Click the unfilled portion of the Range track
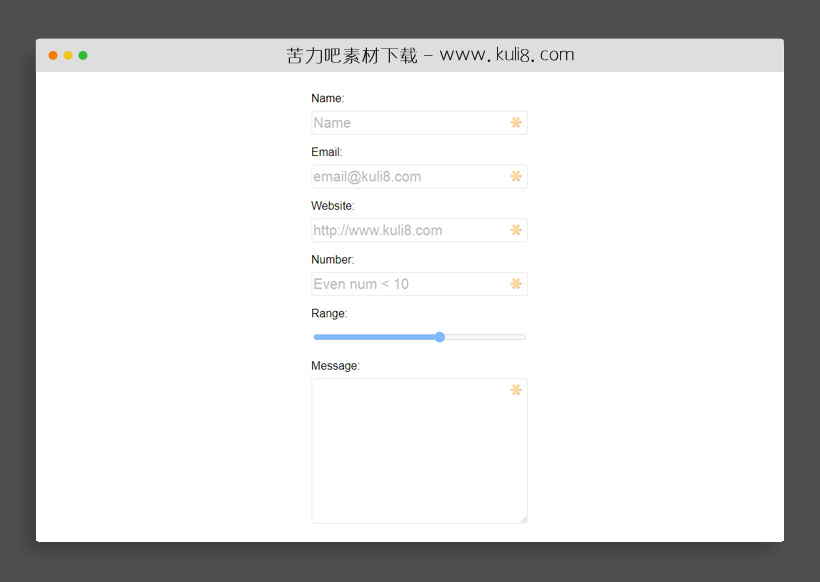 coord(485,337)
